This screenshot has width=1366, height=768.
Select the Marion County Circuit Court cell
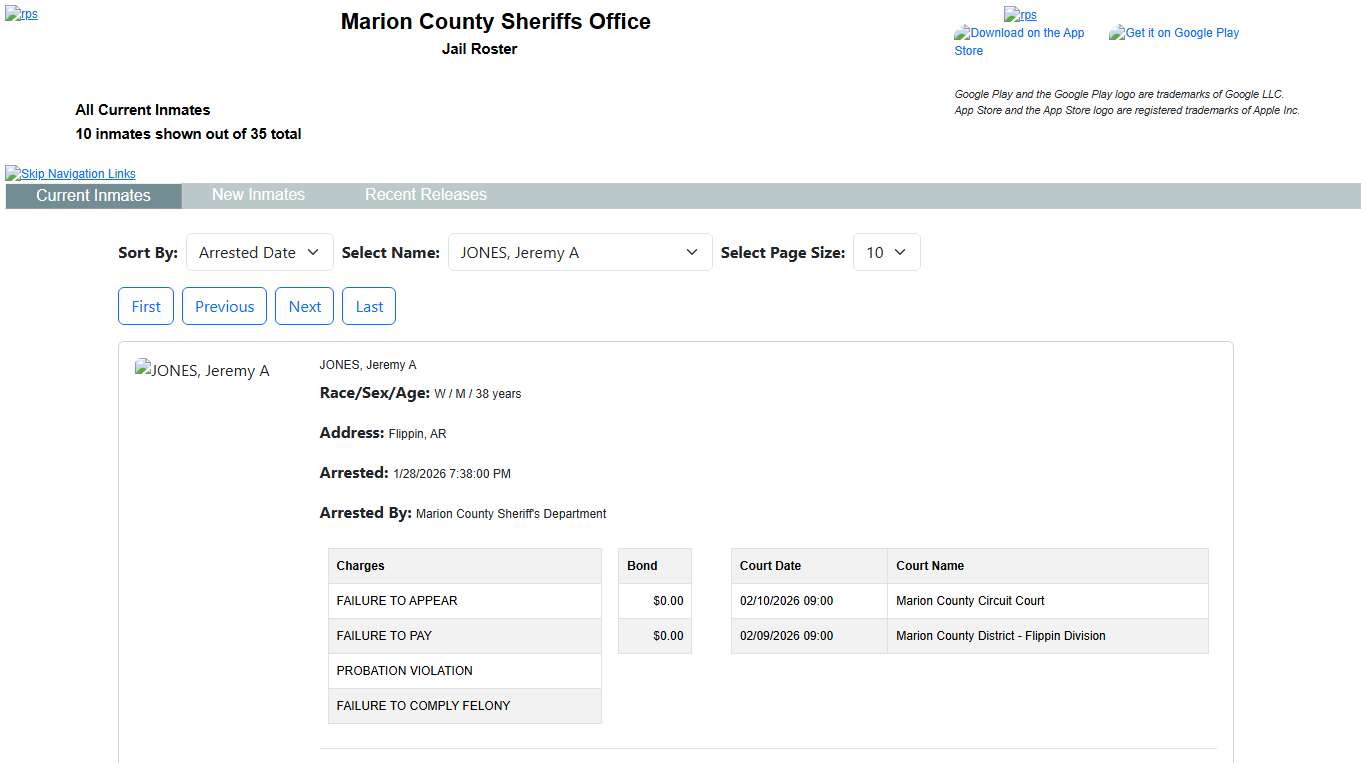coord(1046,601)
